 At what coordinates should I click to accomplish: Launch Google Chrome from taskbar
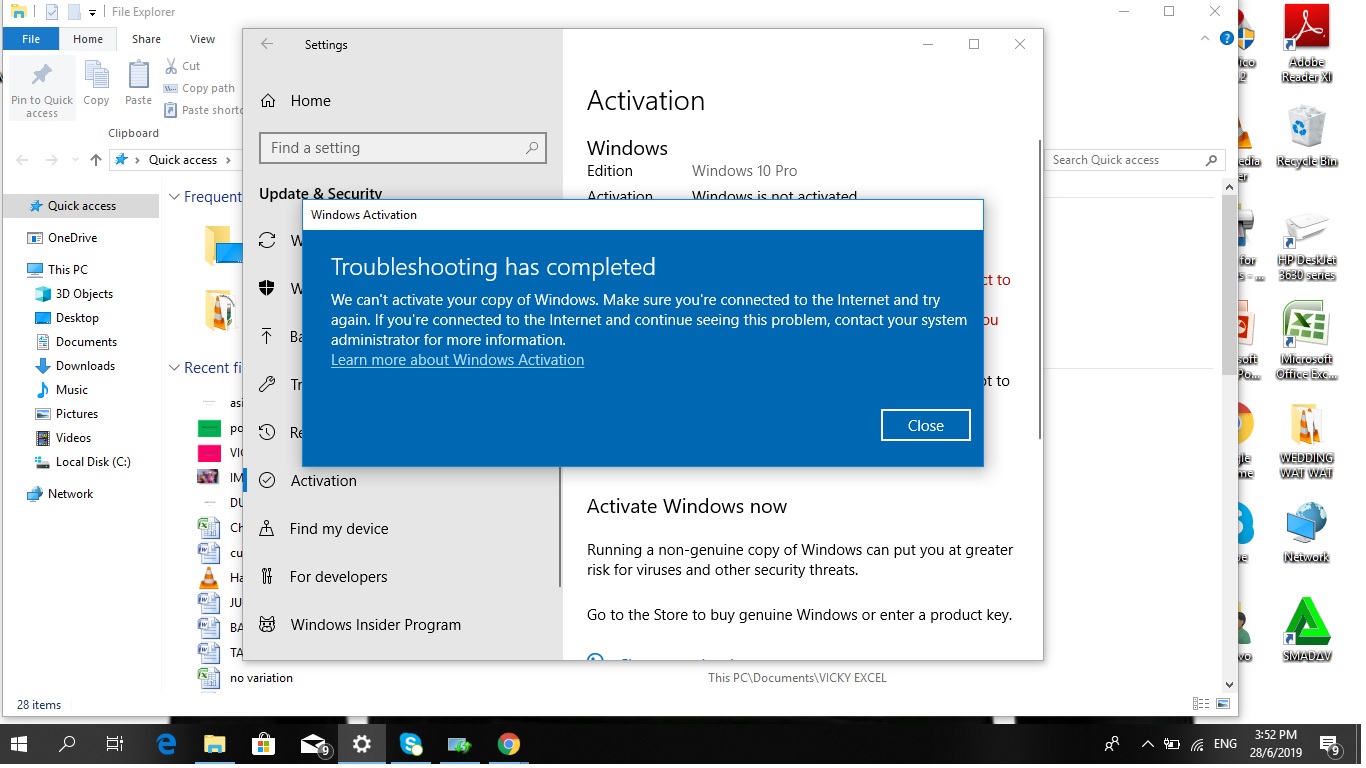coord(508,744)
